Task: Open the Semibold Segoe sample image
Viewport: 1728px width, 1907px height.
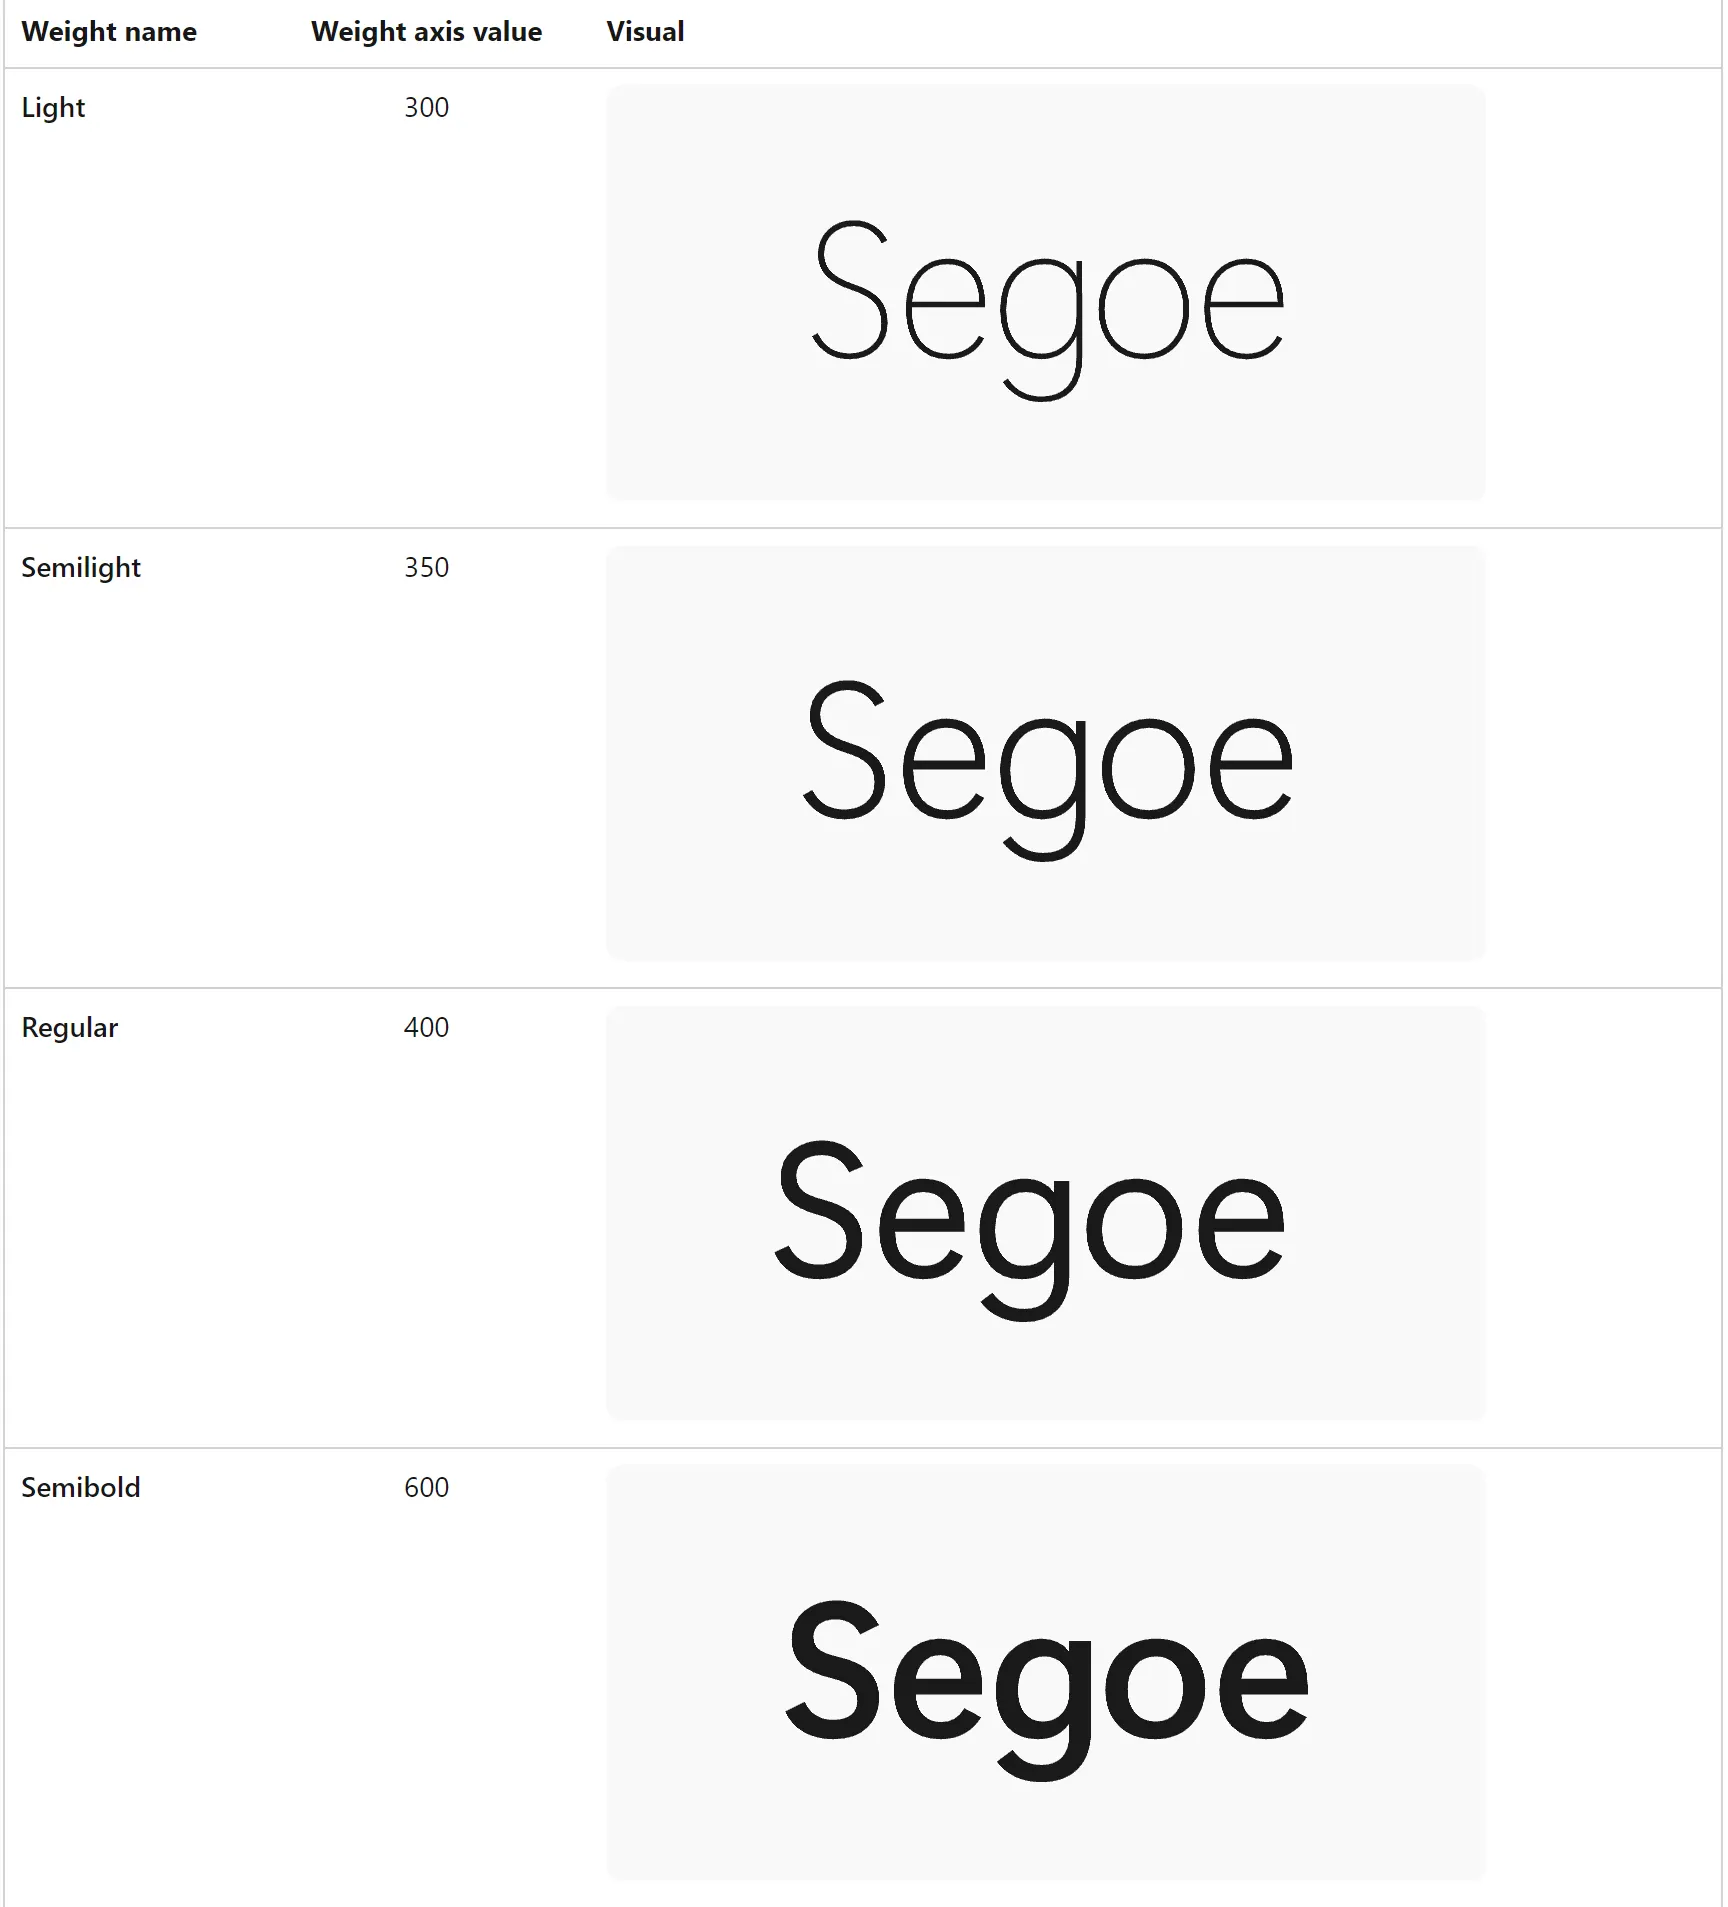Action: (x=1045, y=1672)
